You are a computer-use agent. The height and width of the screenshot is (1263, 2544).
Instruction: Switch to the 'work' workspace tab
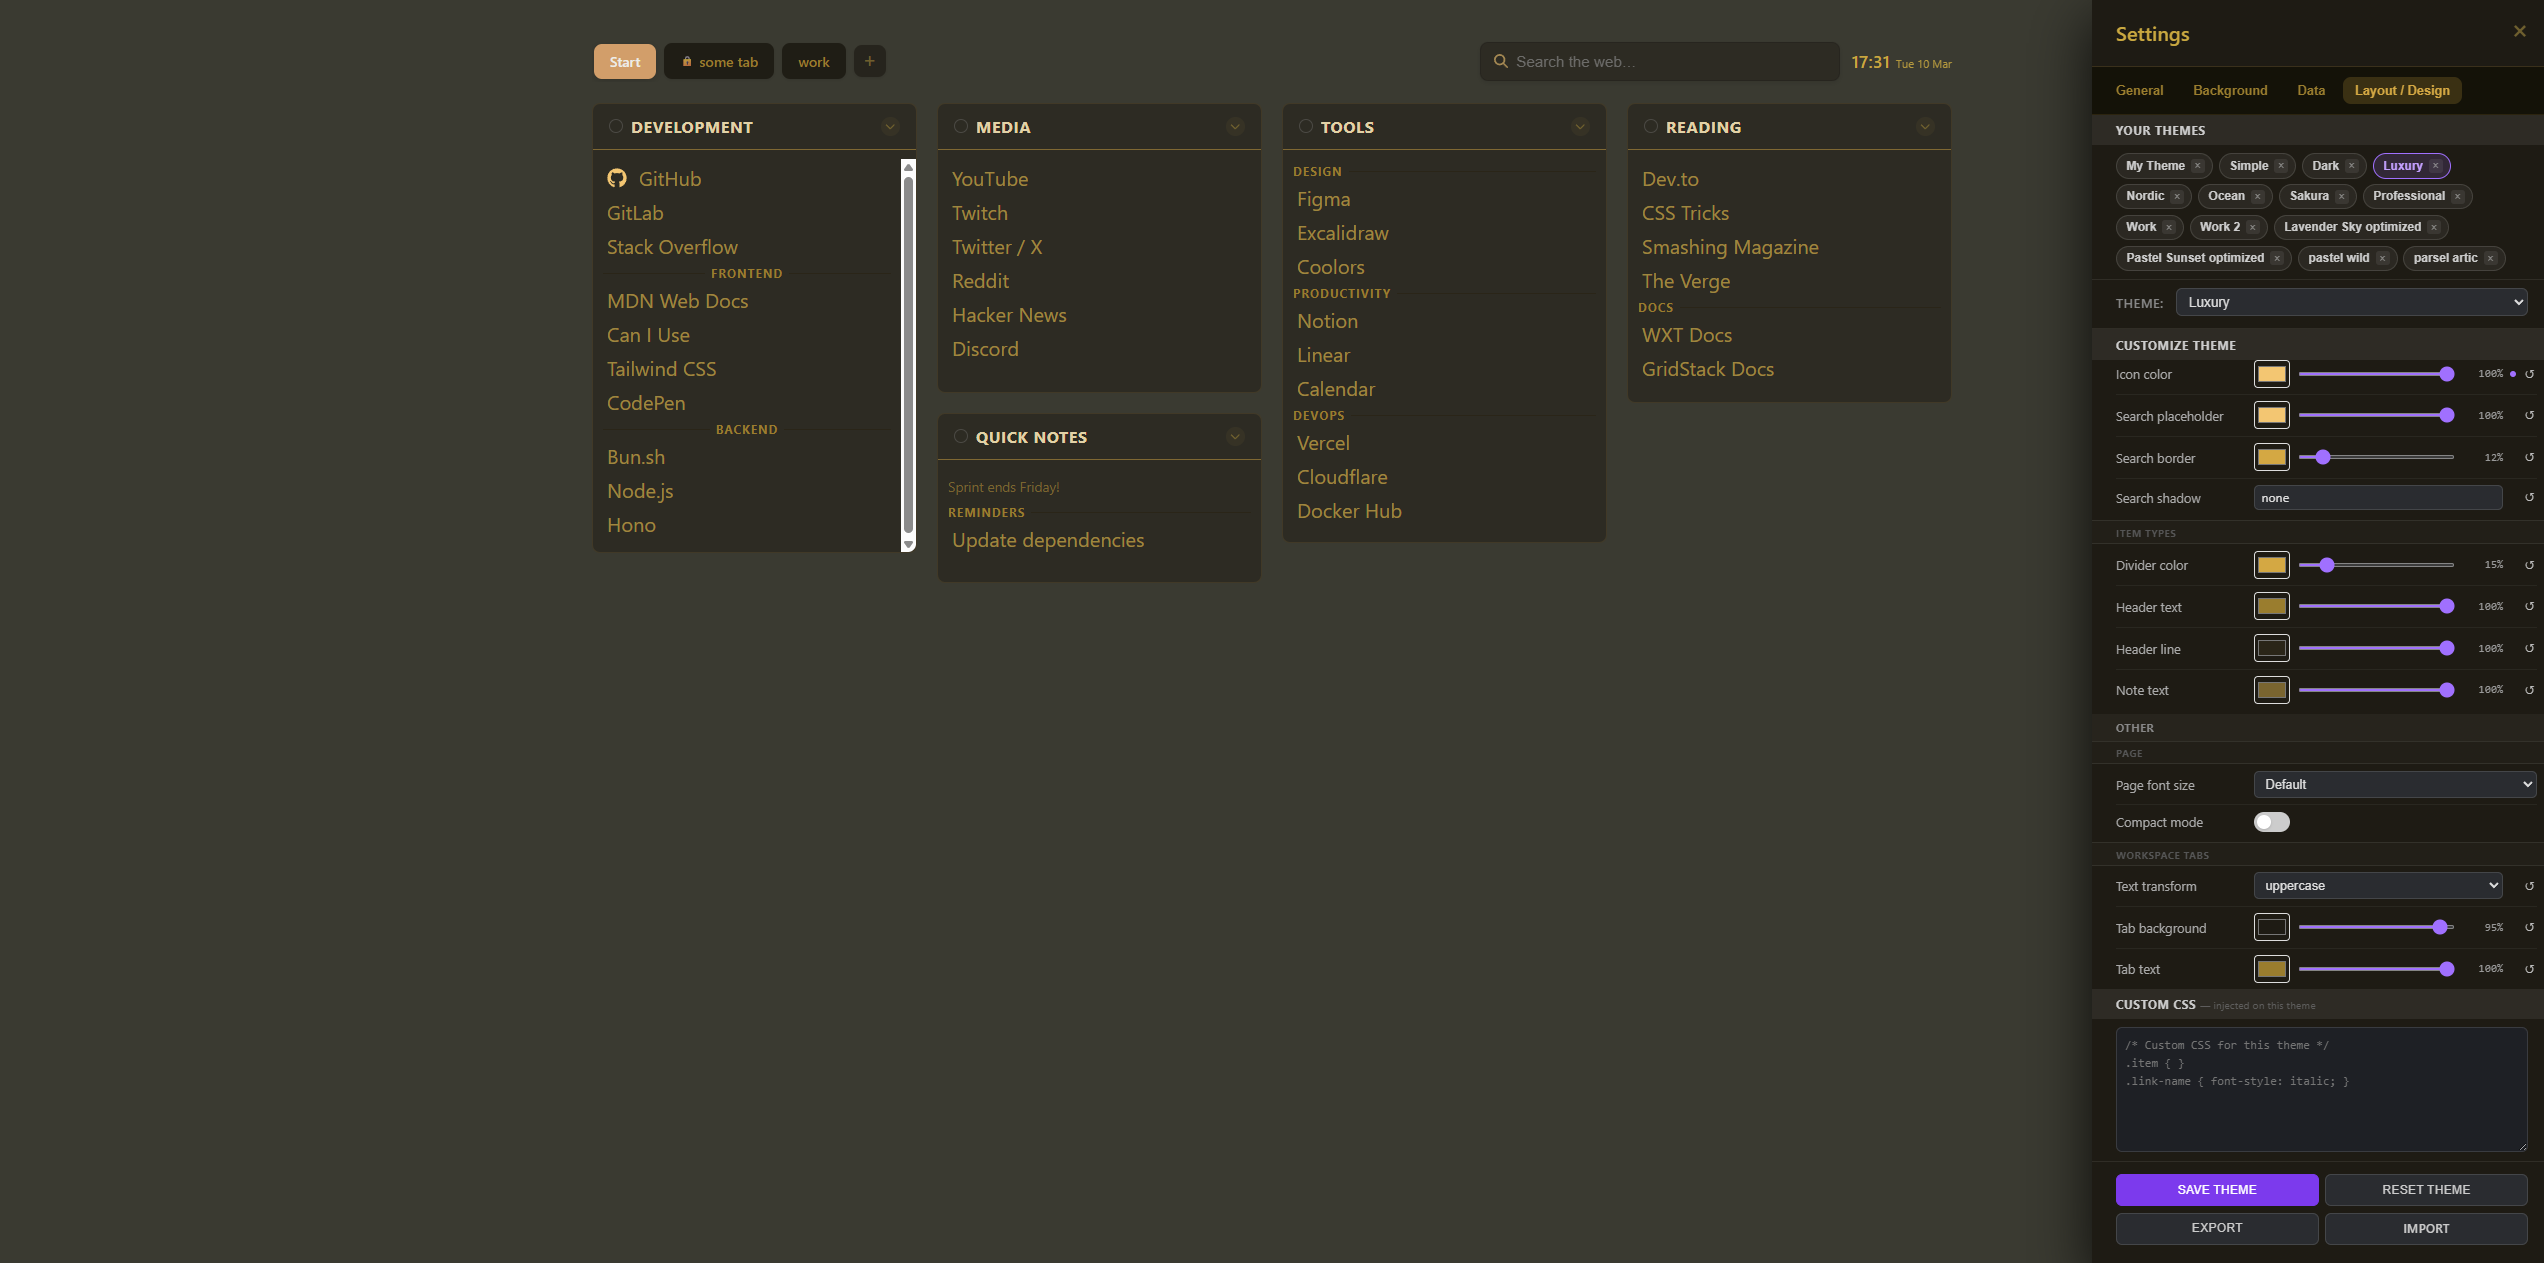(813, 61)
